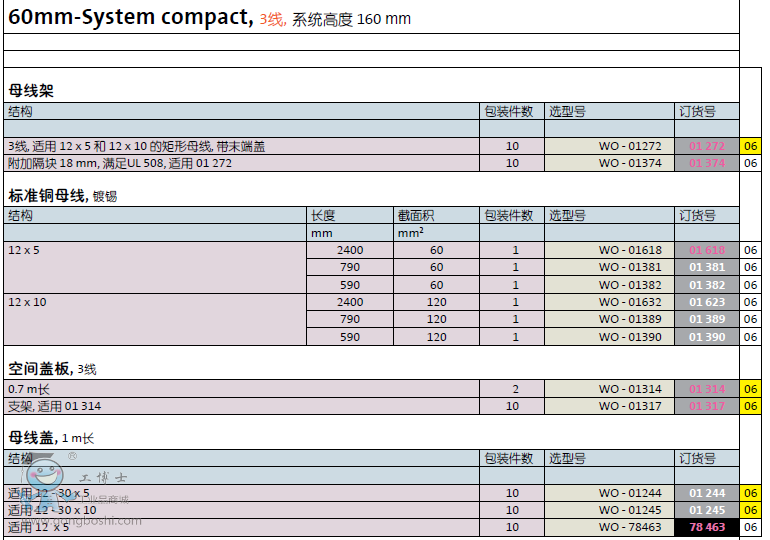Select yellow 06 cell next to 01 245
770x540 pixels.
[751, 510]
